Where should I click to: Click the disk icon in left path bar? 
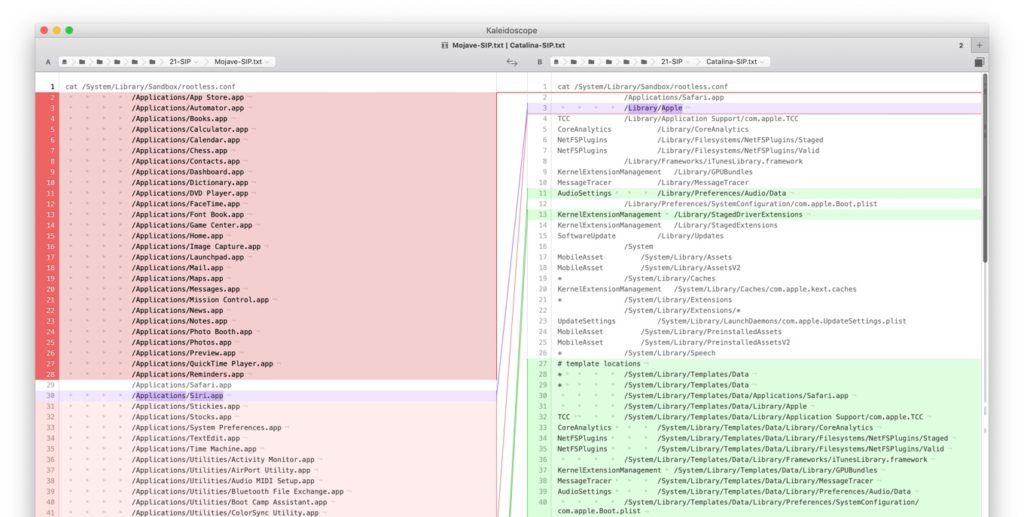pyautogui.click(x=66, y=62)
